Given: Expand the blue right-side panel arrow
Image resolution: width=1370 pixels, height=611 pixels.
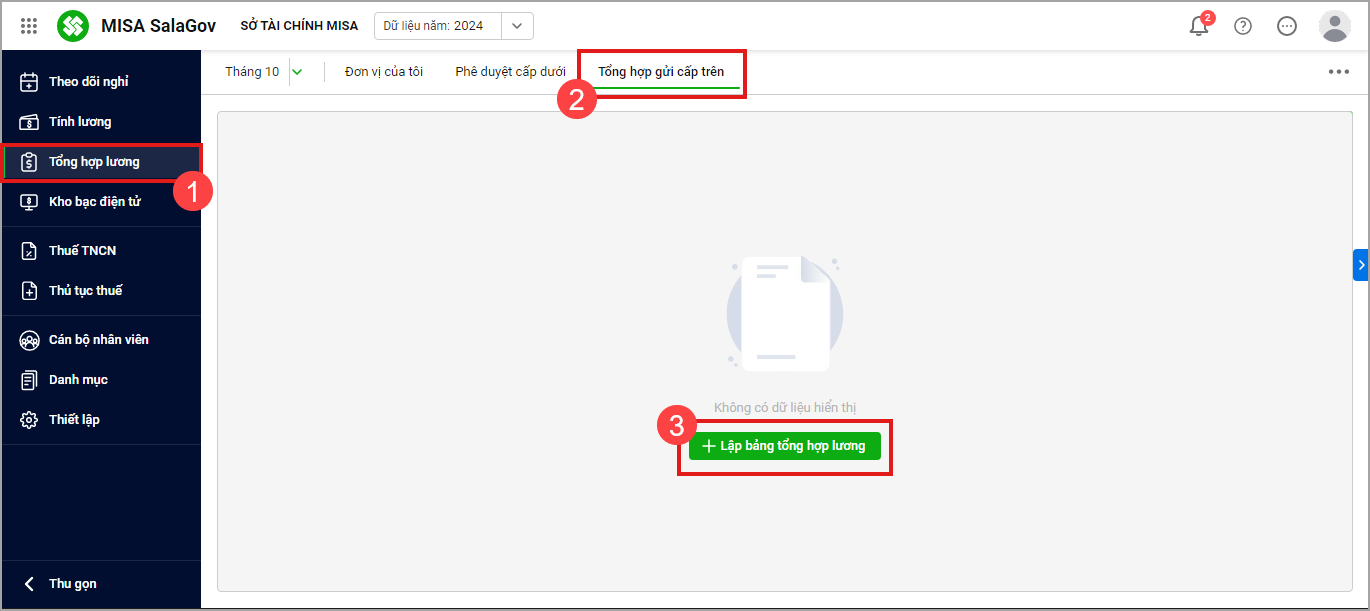Looking at the screenshot, I should coord(1360,265).
